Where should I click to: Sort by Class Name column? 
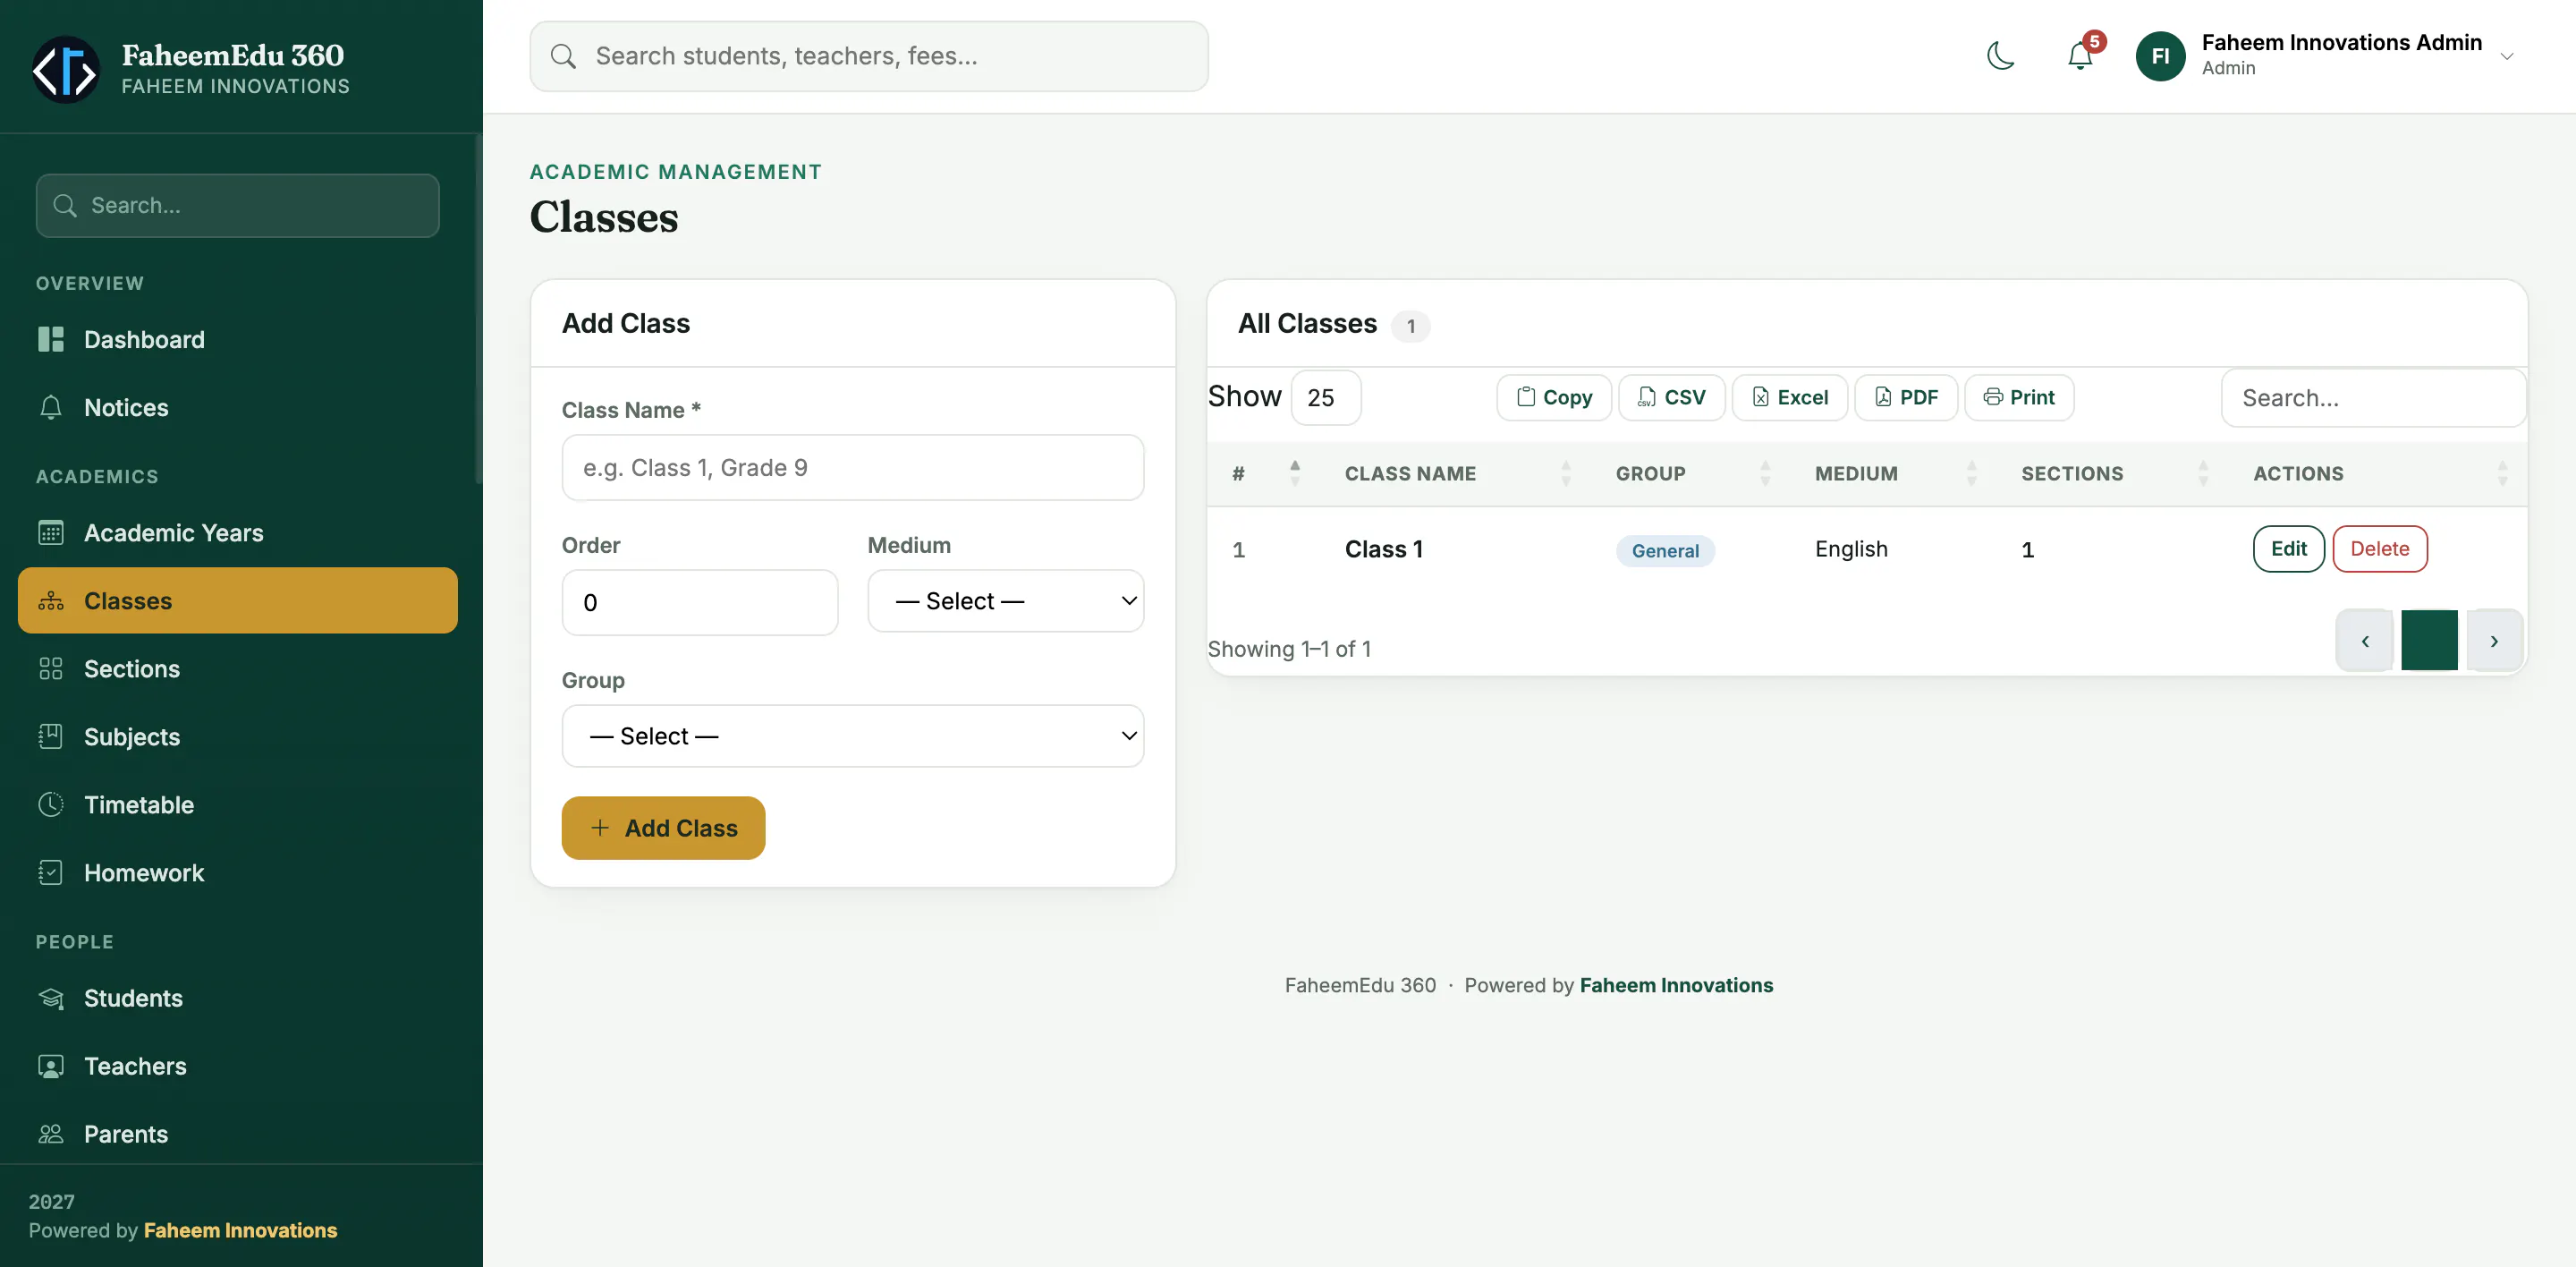(1455, 473)
